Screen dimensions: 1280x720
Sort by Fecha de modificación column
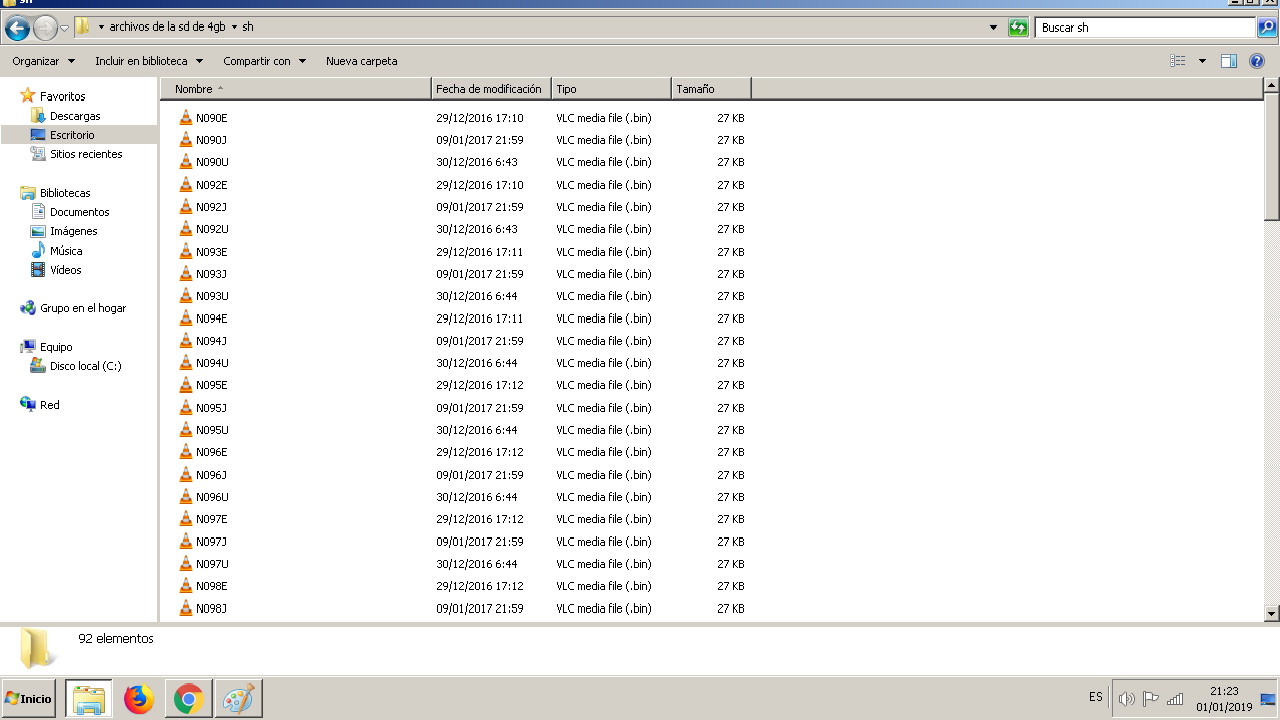coord(491,89)
